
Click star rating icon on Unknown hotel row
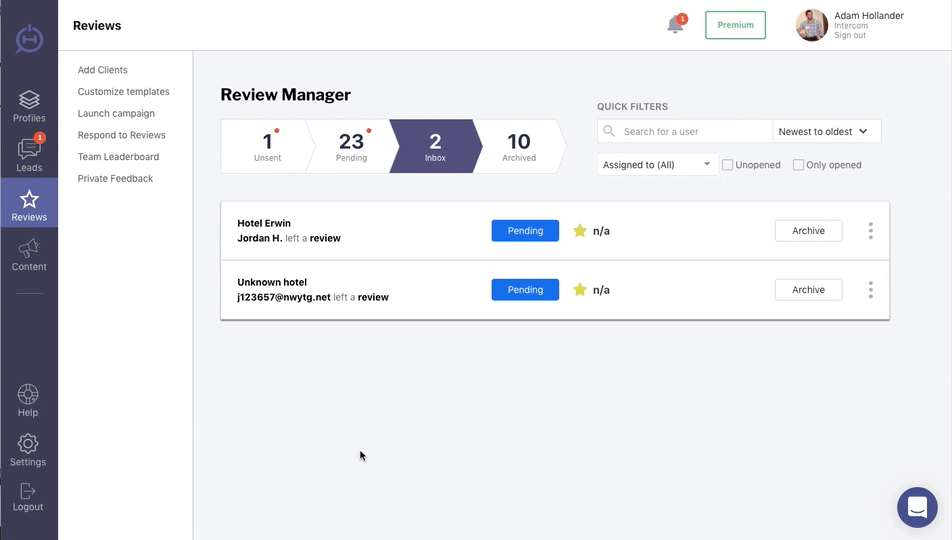coord(580,289)
